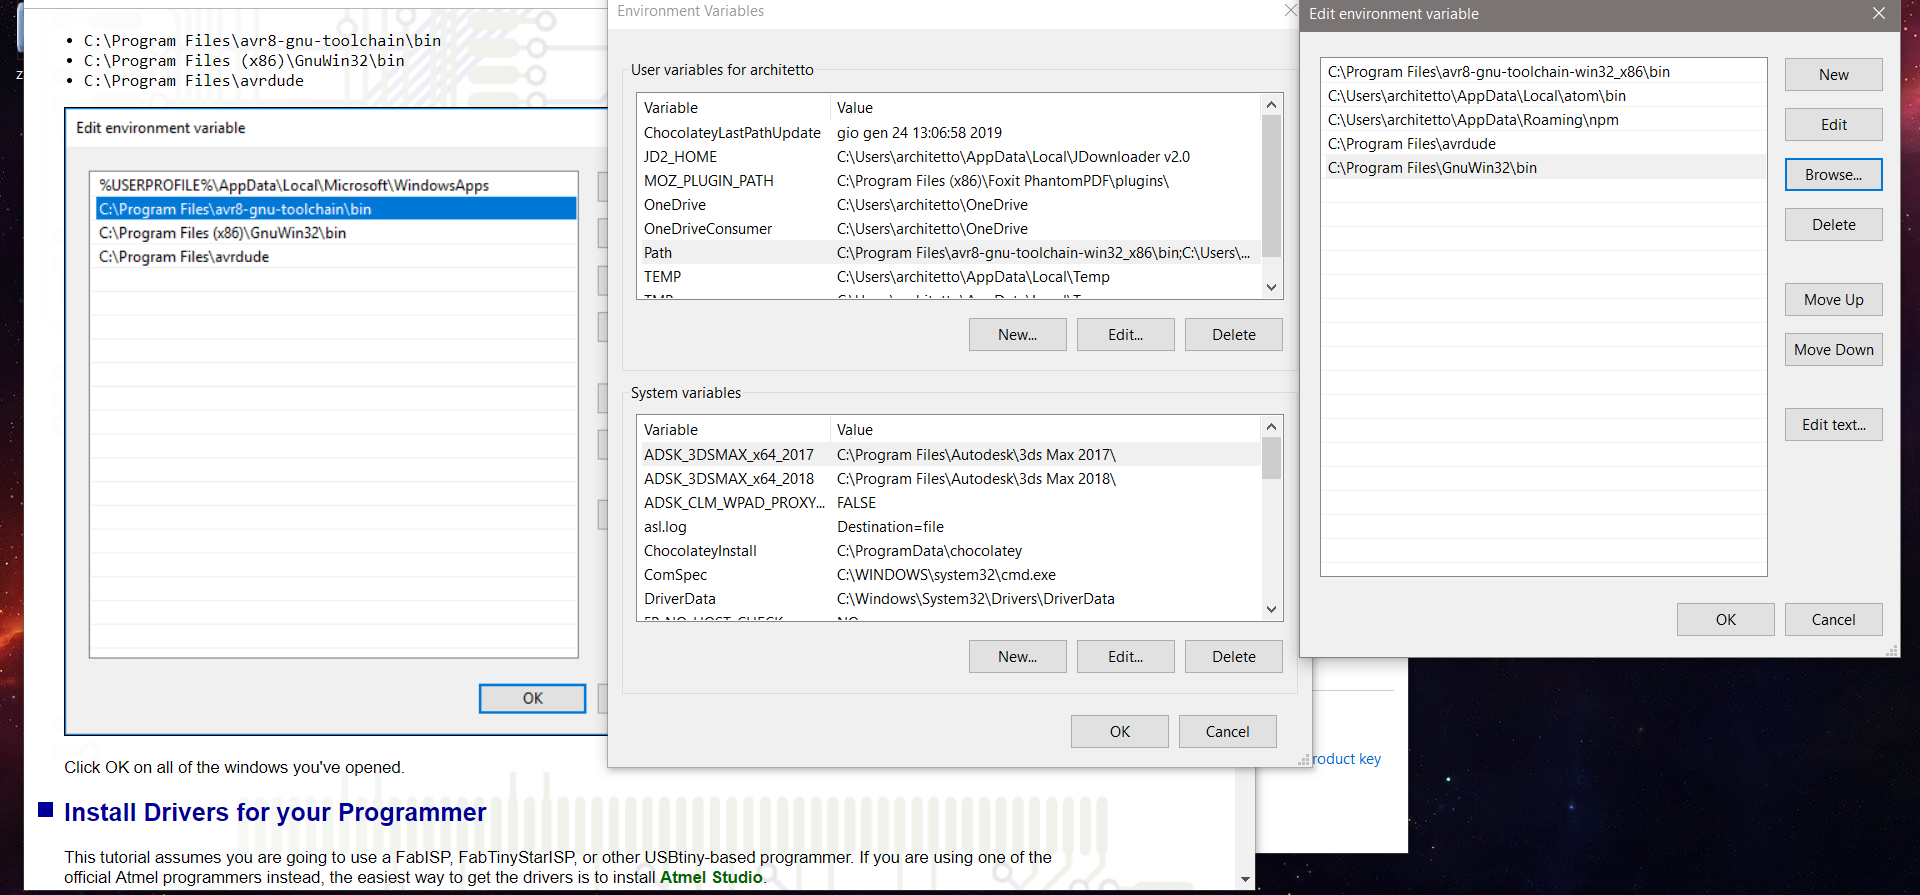The height and width of the screenshot is (895, 1920).
Task: Click the user variables list scroll-down arrow
Action: point(1271,288)
